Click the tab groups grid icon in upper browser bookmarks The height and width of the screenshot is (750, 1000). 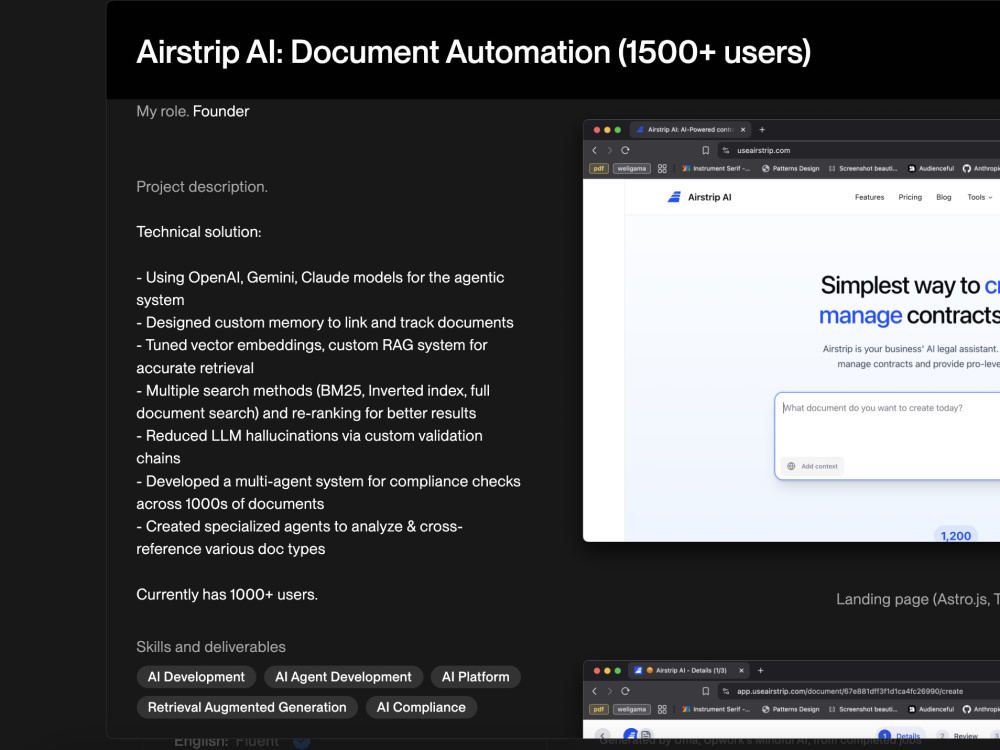pyautogui.click(x=662, y=168)
